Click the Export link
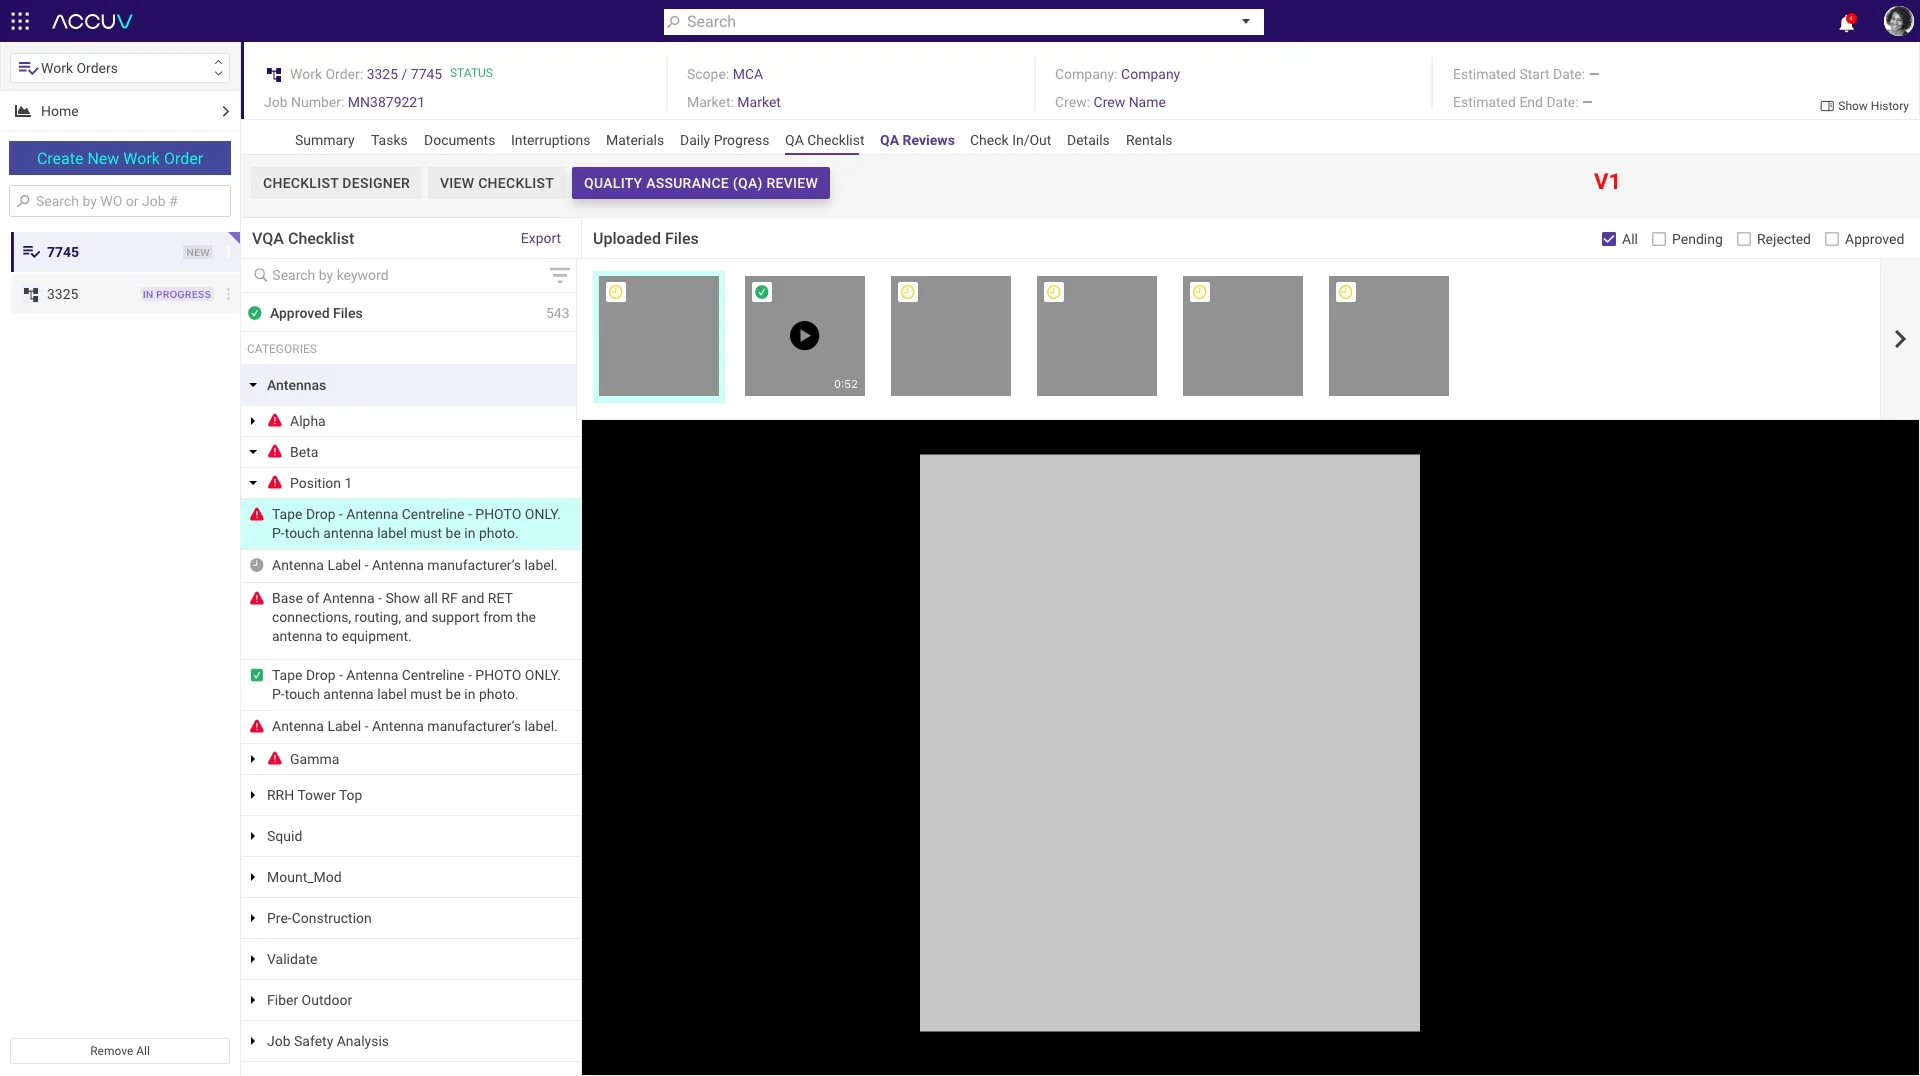The image size is (1920, 1076). tap(540, 238)
